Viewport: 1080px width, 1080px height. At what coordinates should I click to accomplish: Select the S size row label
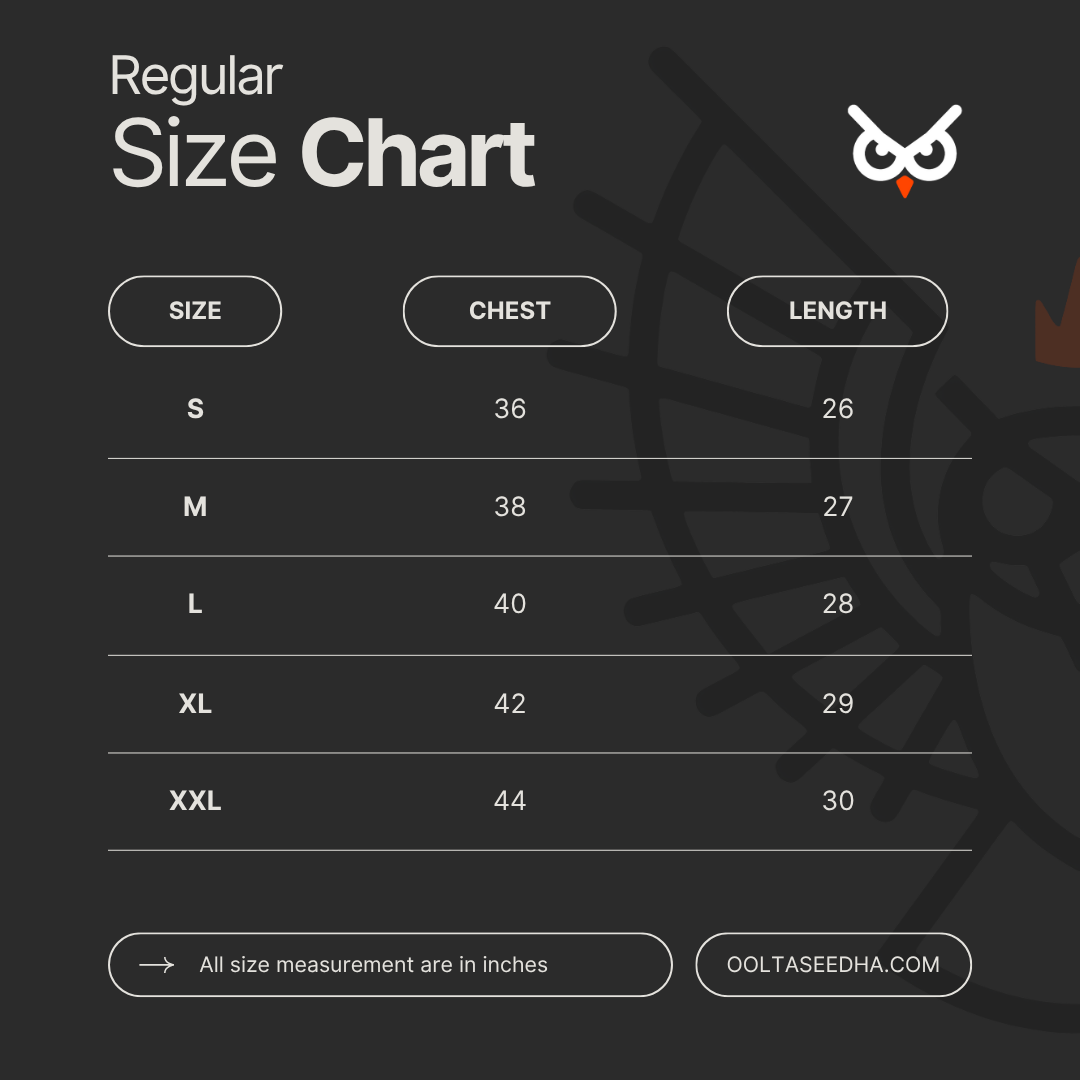pyautogui.click(x=195, y=409)
